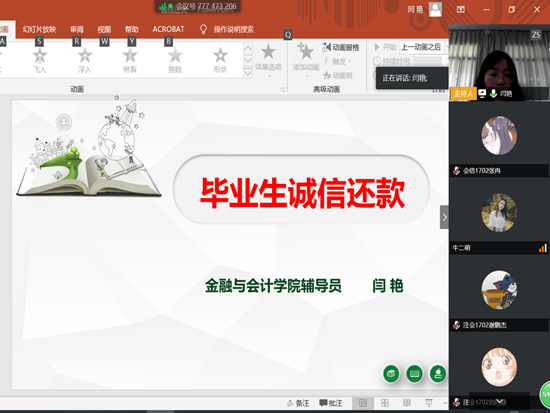
Task: Open Effect Options (效果选项) star button
Action: [x=268, y=59]
